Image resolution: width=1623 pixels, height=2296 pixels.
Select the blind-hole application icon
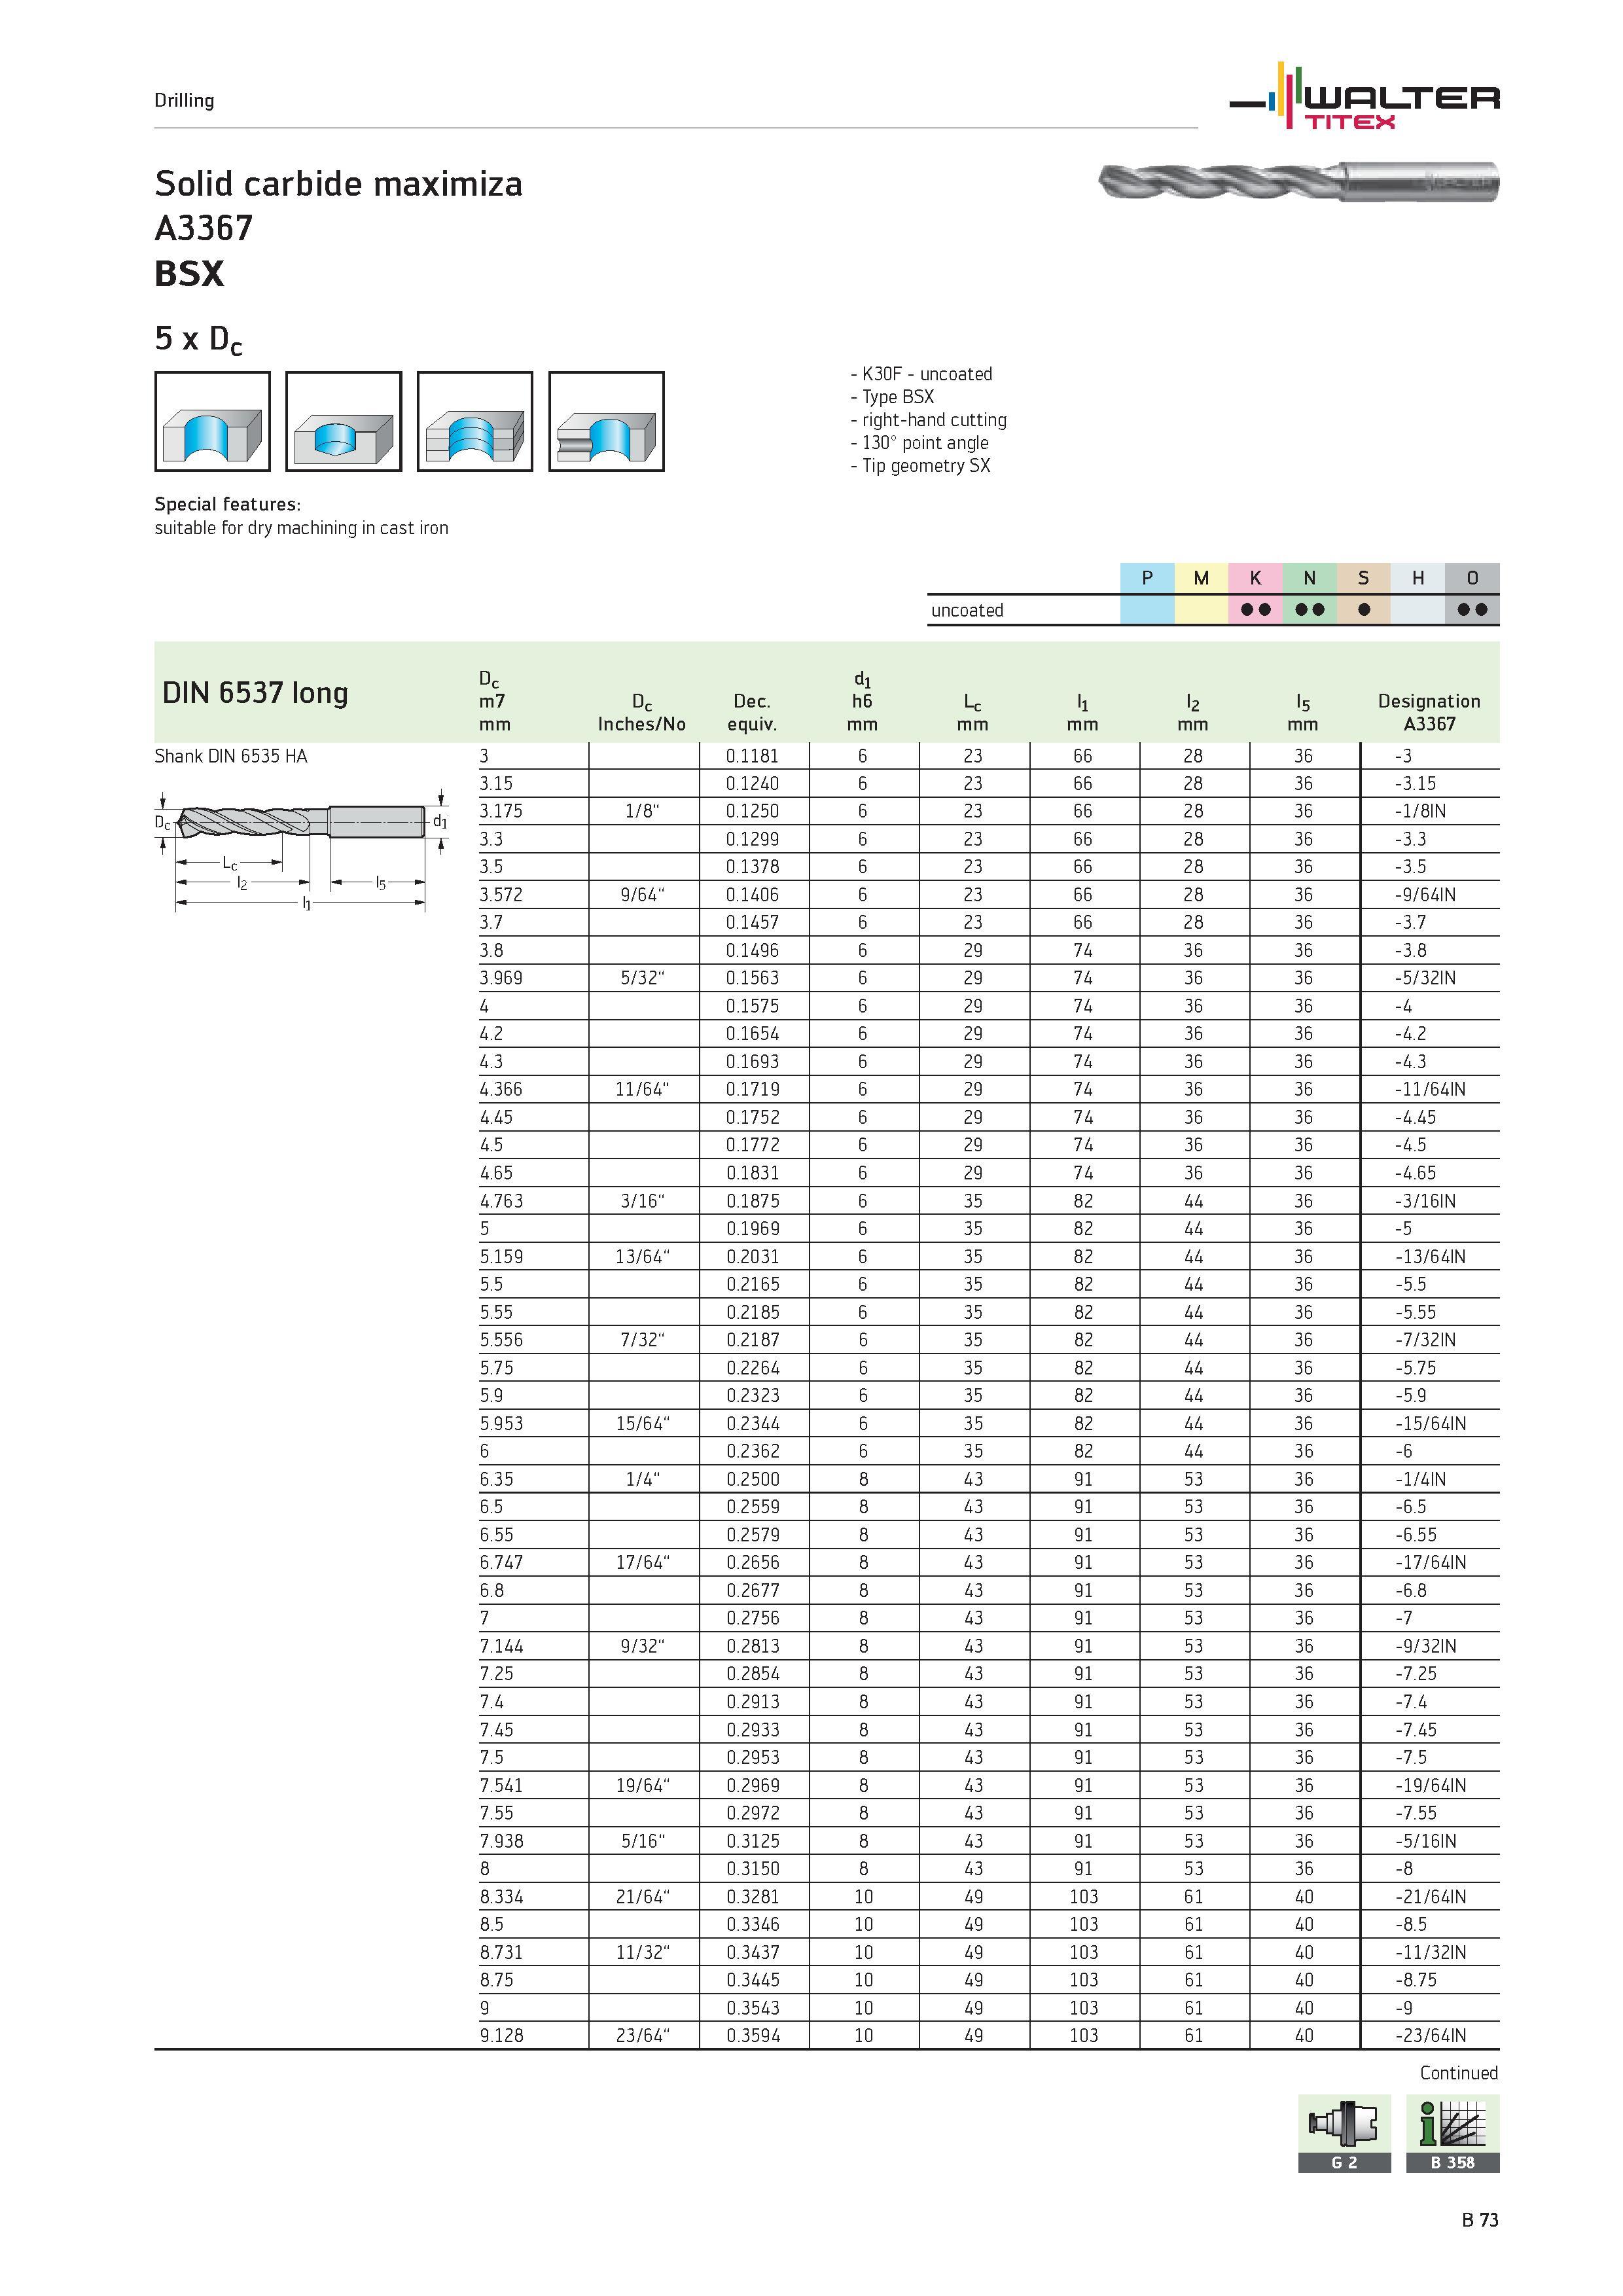(343, 421)
